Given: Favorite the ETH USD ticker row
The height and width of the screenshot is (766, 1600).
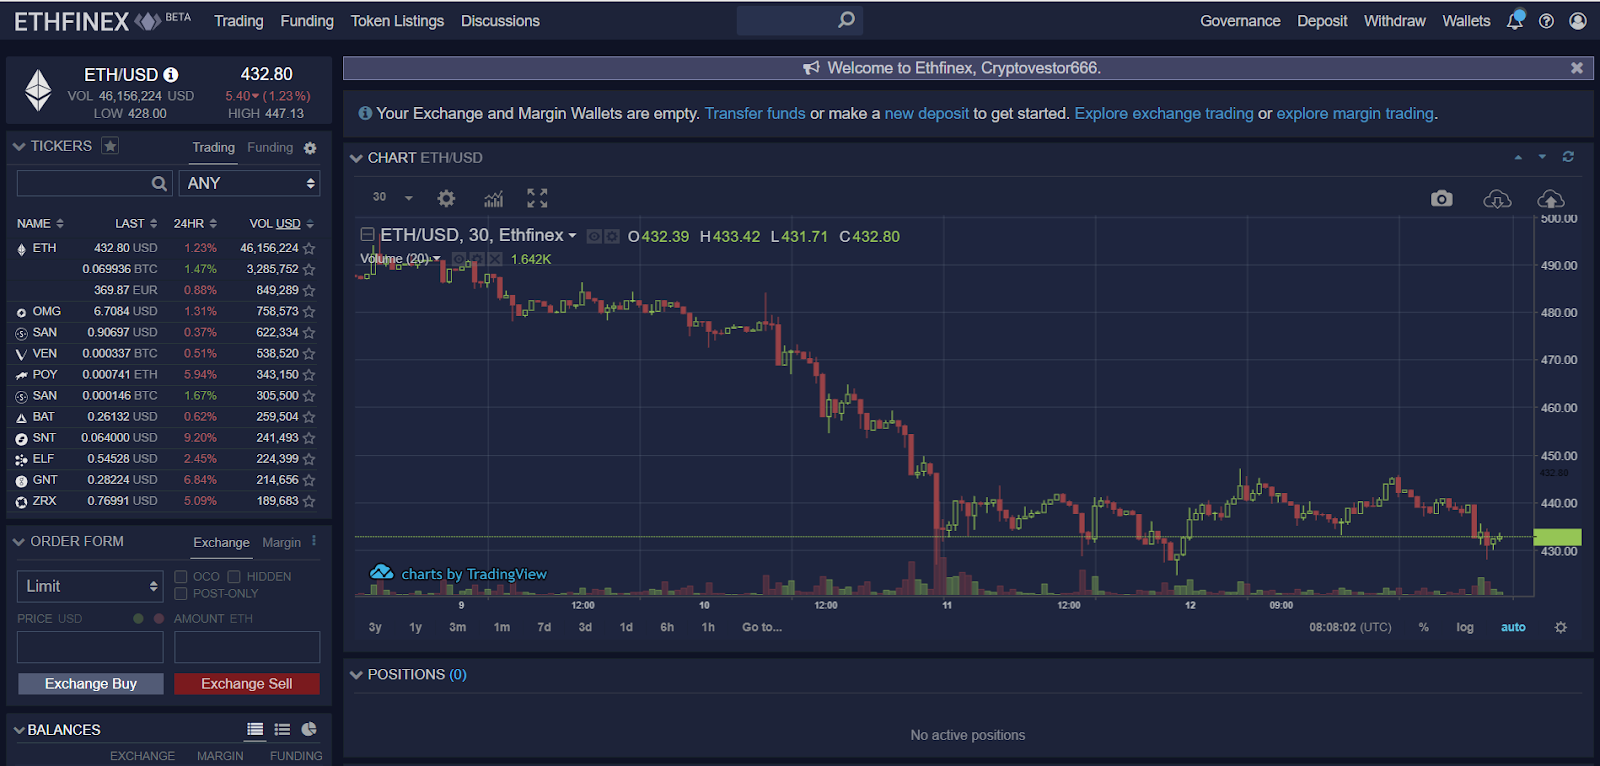Looking at the screenshot, I should pos(309,248).
